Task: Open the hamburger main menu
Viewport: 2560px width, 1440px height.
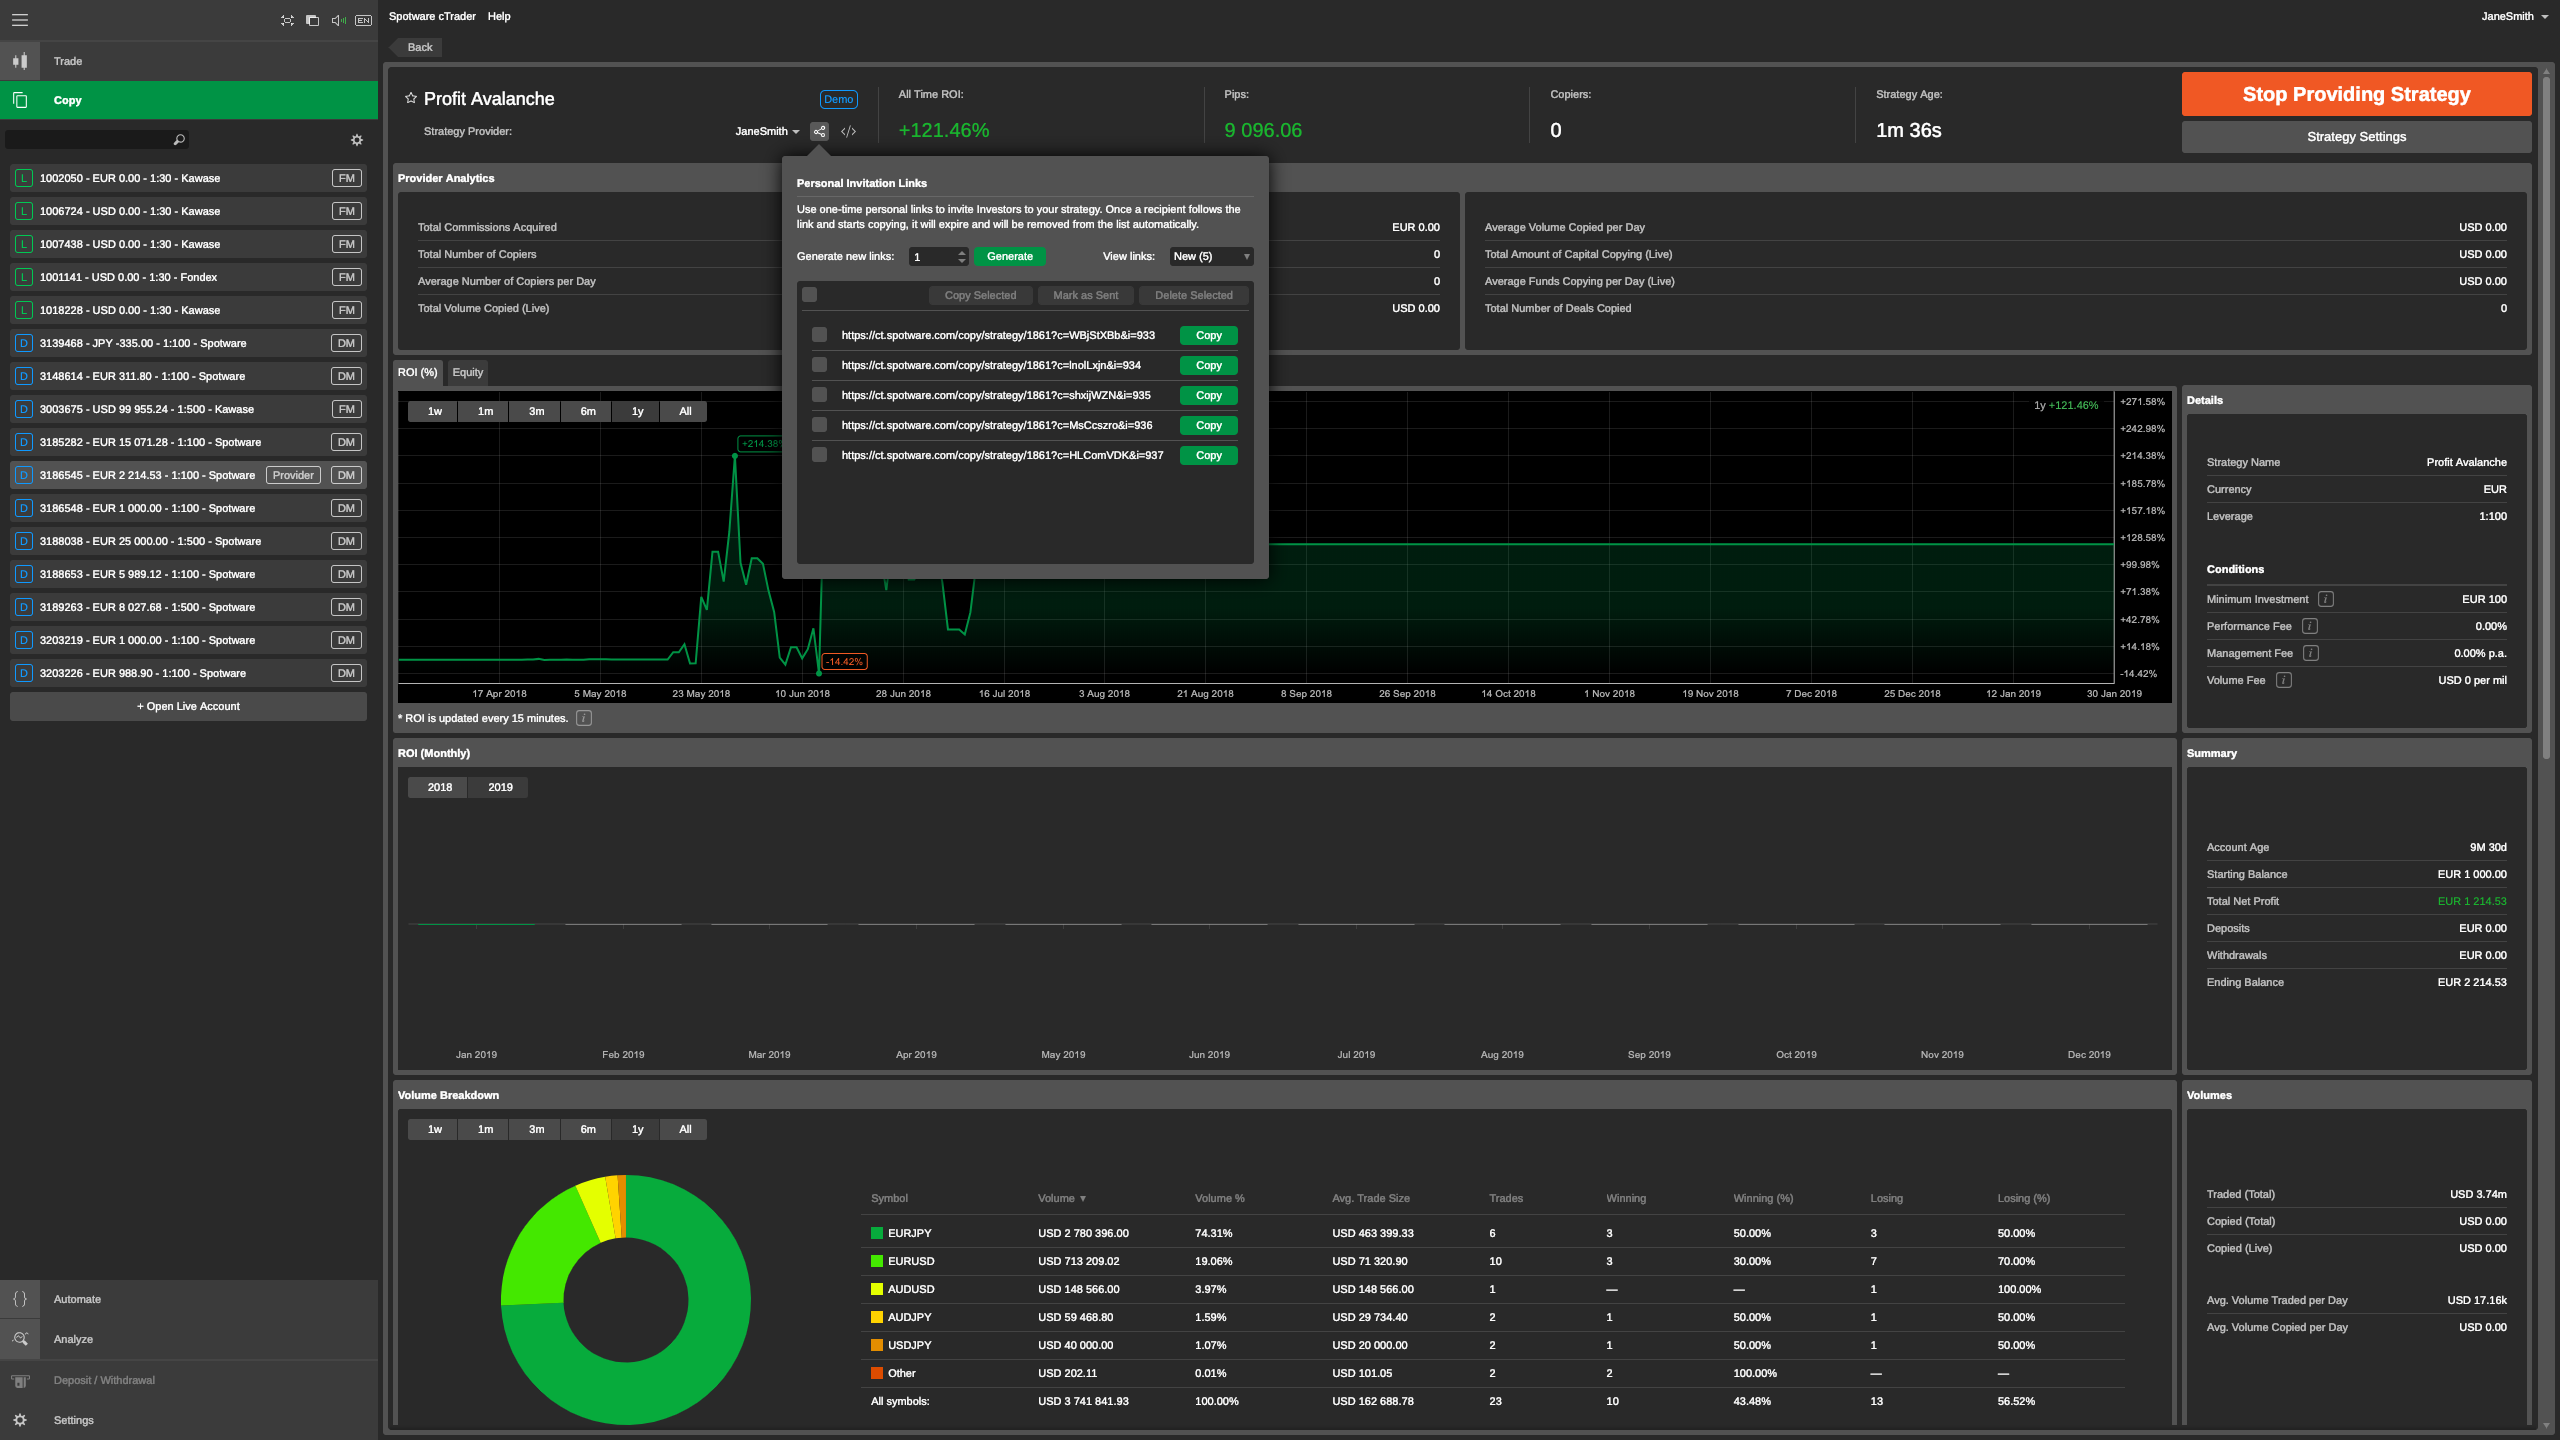Action: coord(20,20)
